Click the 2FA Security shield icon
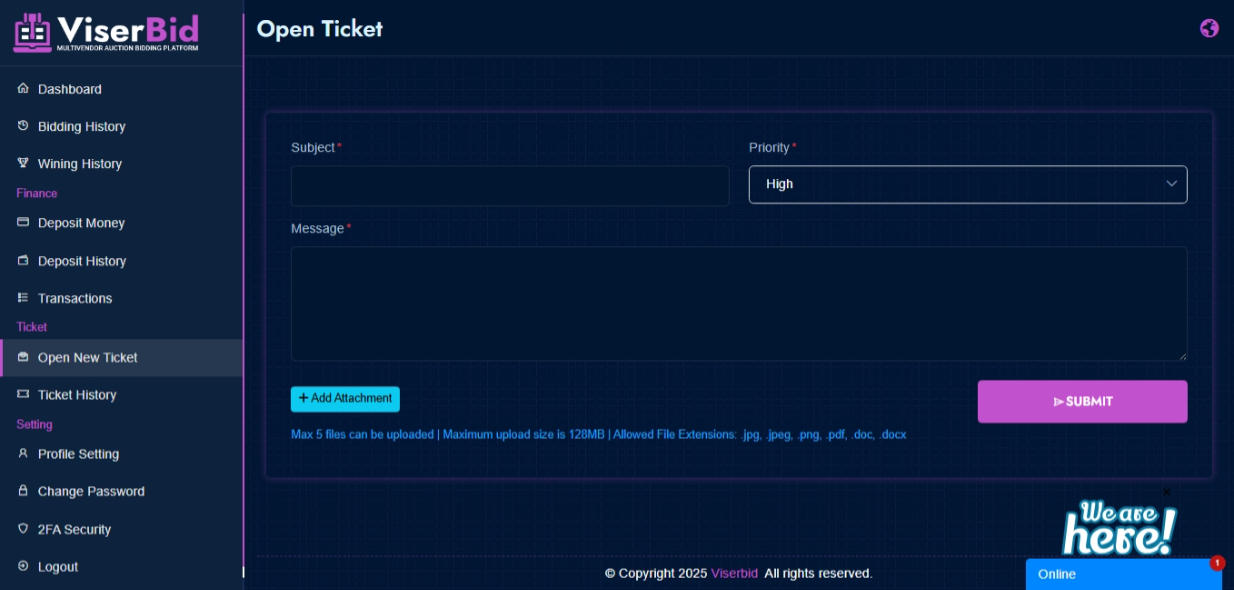 coord(23,529)
